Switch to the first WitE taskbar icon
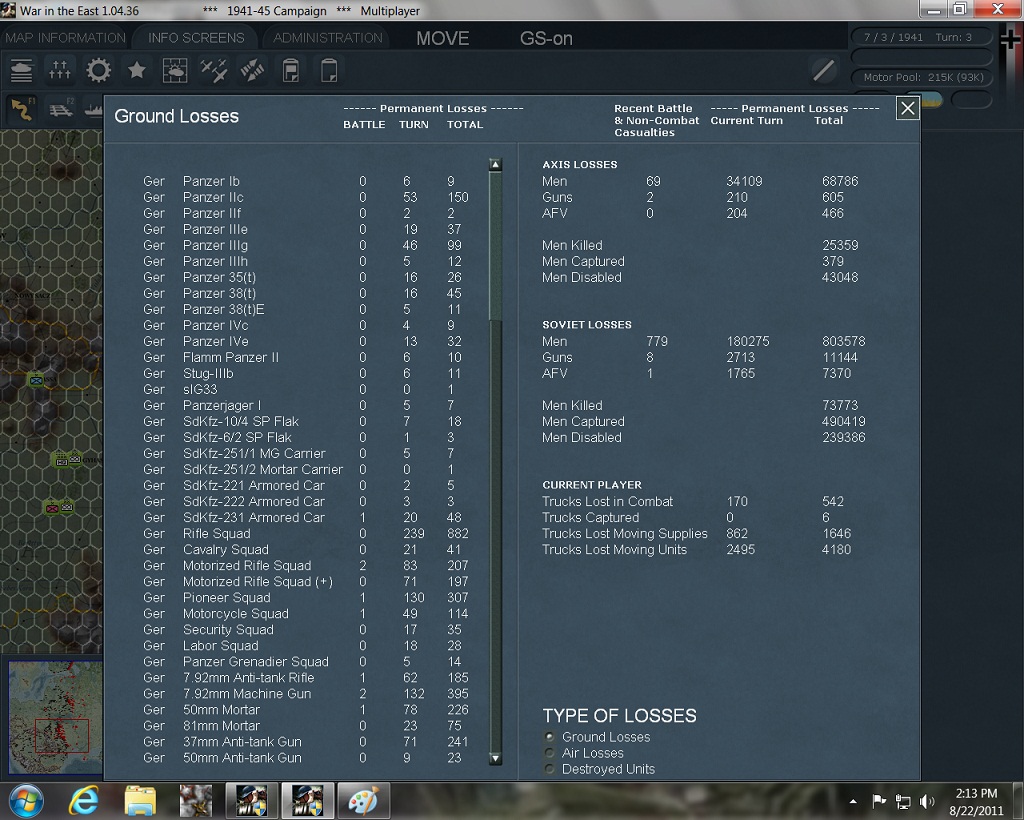The width and height of the screenshot is (1024, 820). pos(252,800)
